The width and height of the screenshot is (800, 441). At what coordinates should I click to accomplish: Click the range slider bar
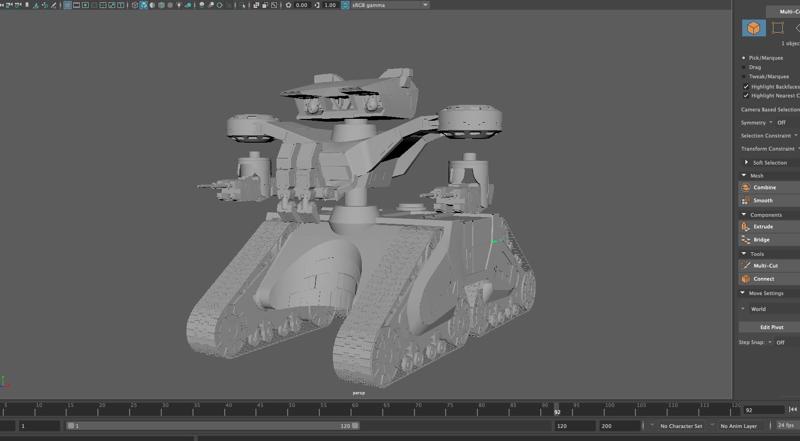click(x=213, y=426)
